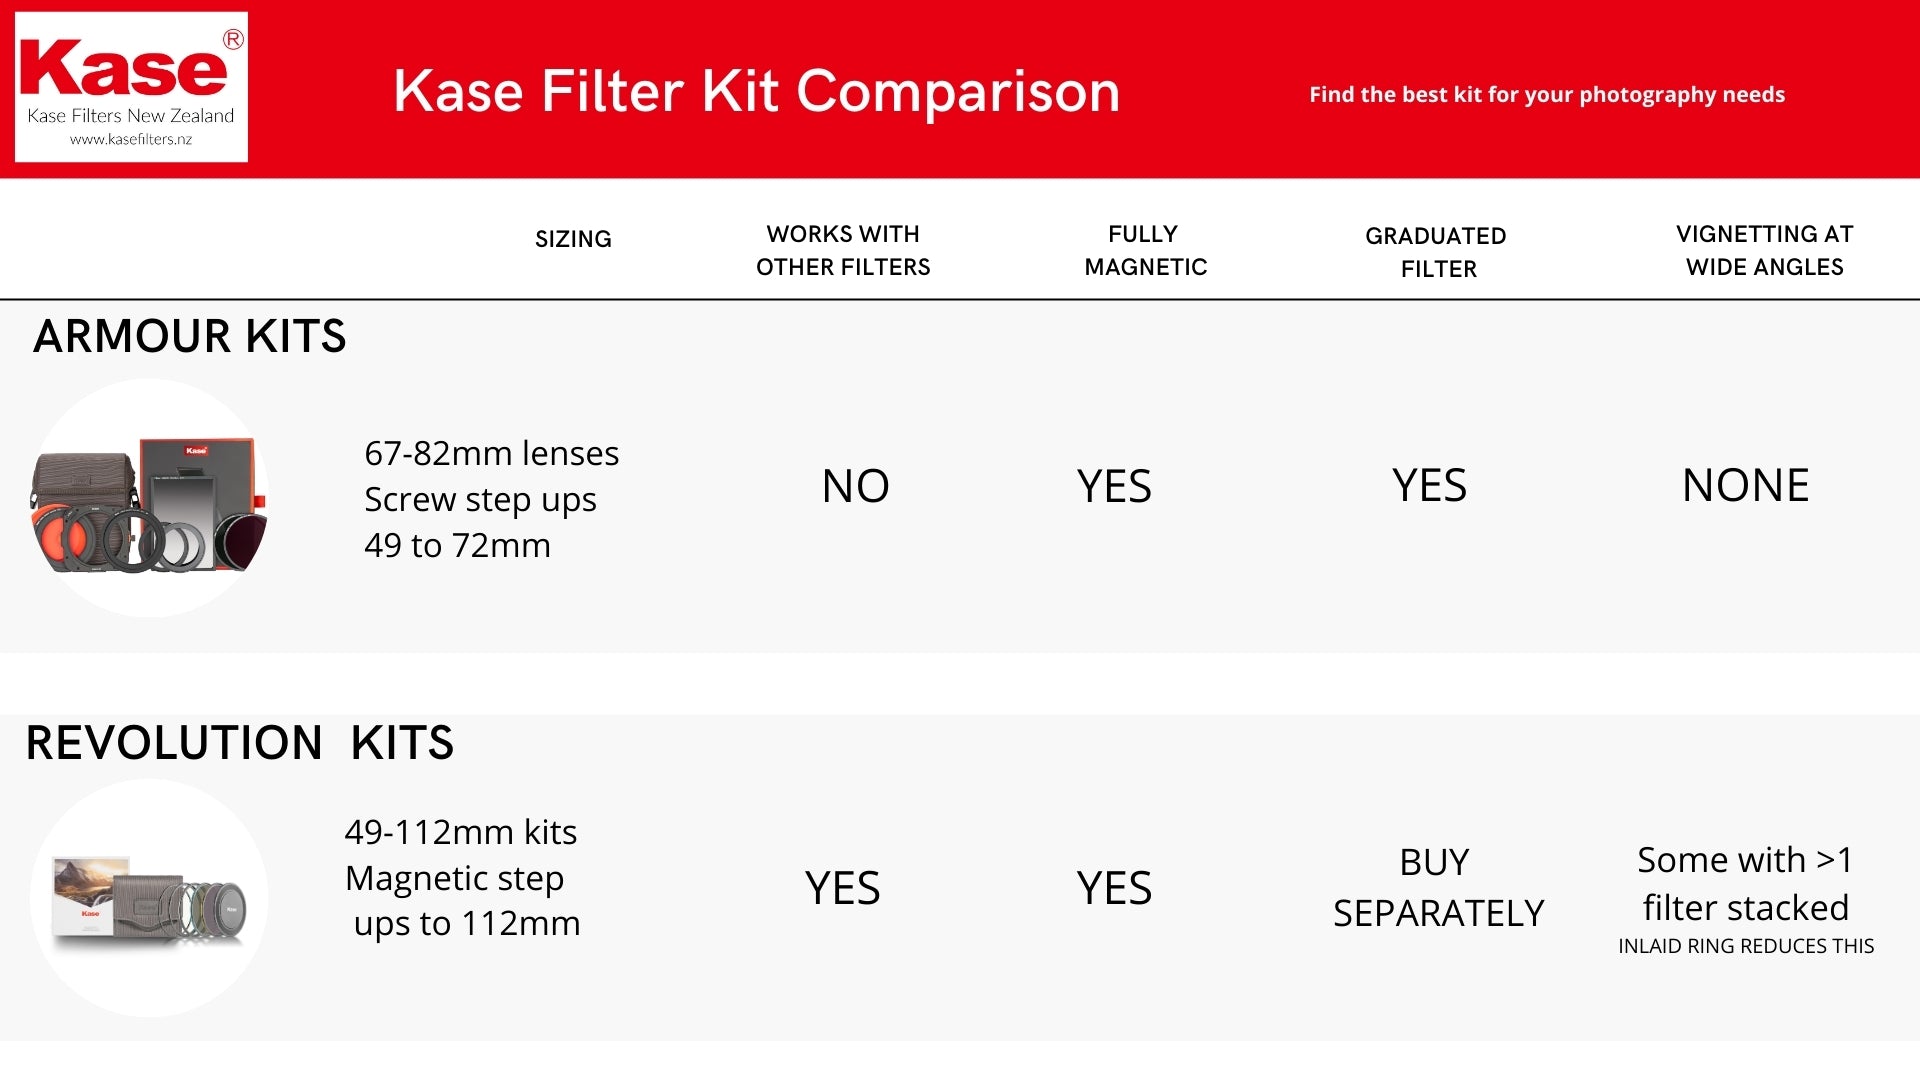Open the Armour kit product image

tap(150, 498)
